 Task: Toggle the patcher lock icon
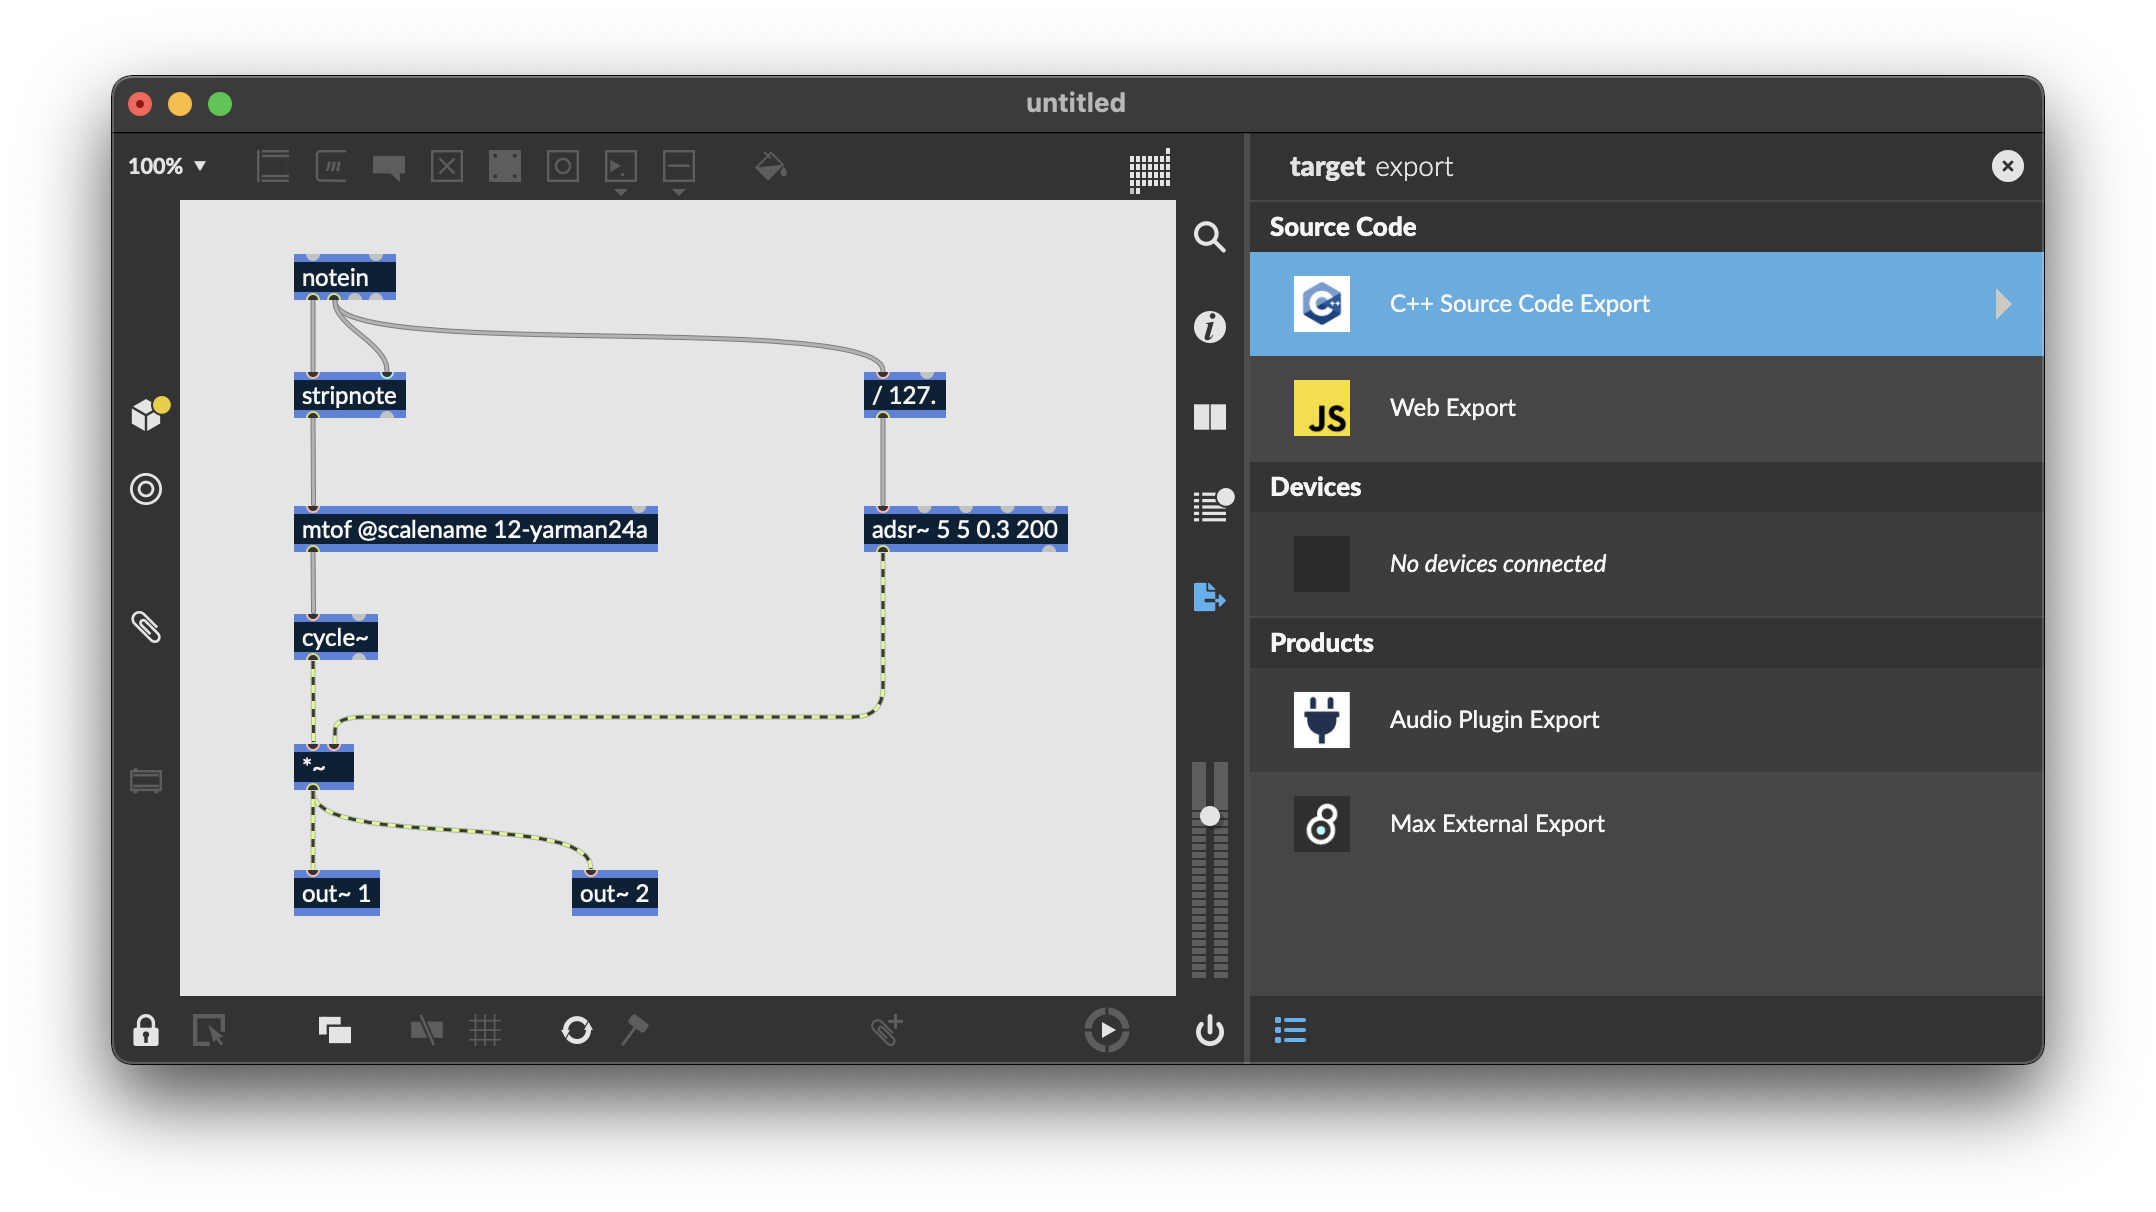[146, 1030]
